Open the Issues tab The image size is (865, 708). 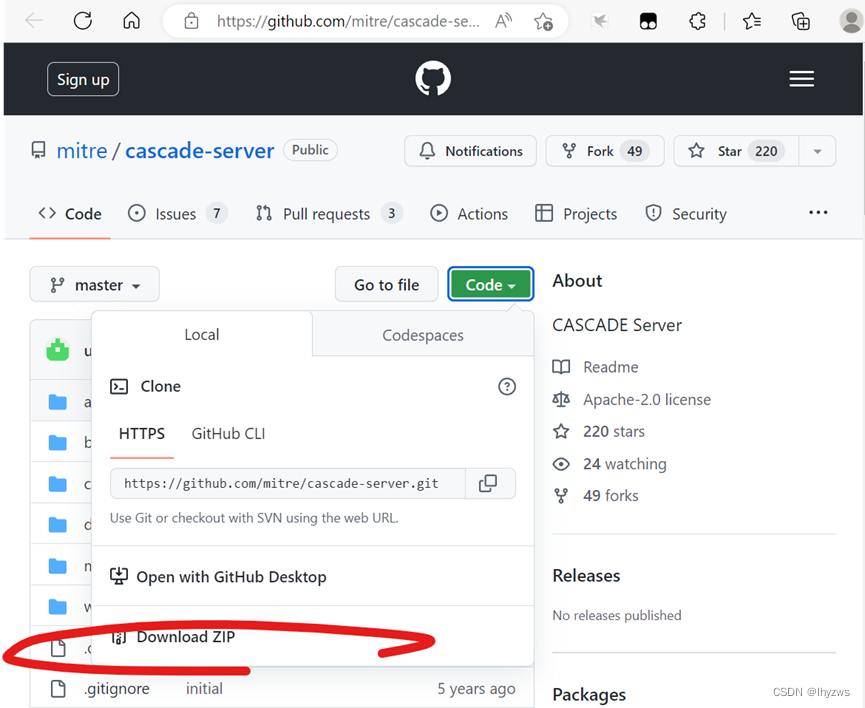178,214
